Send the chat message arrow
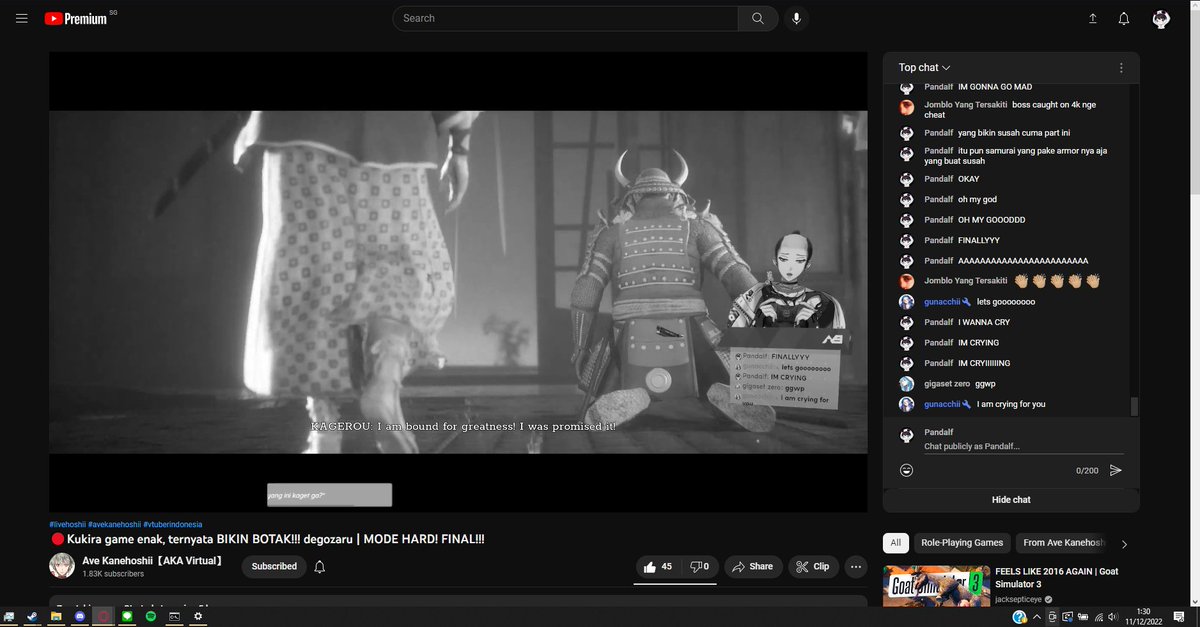 tap(1116, 470)
